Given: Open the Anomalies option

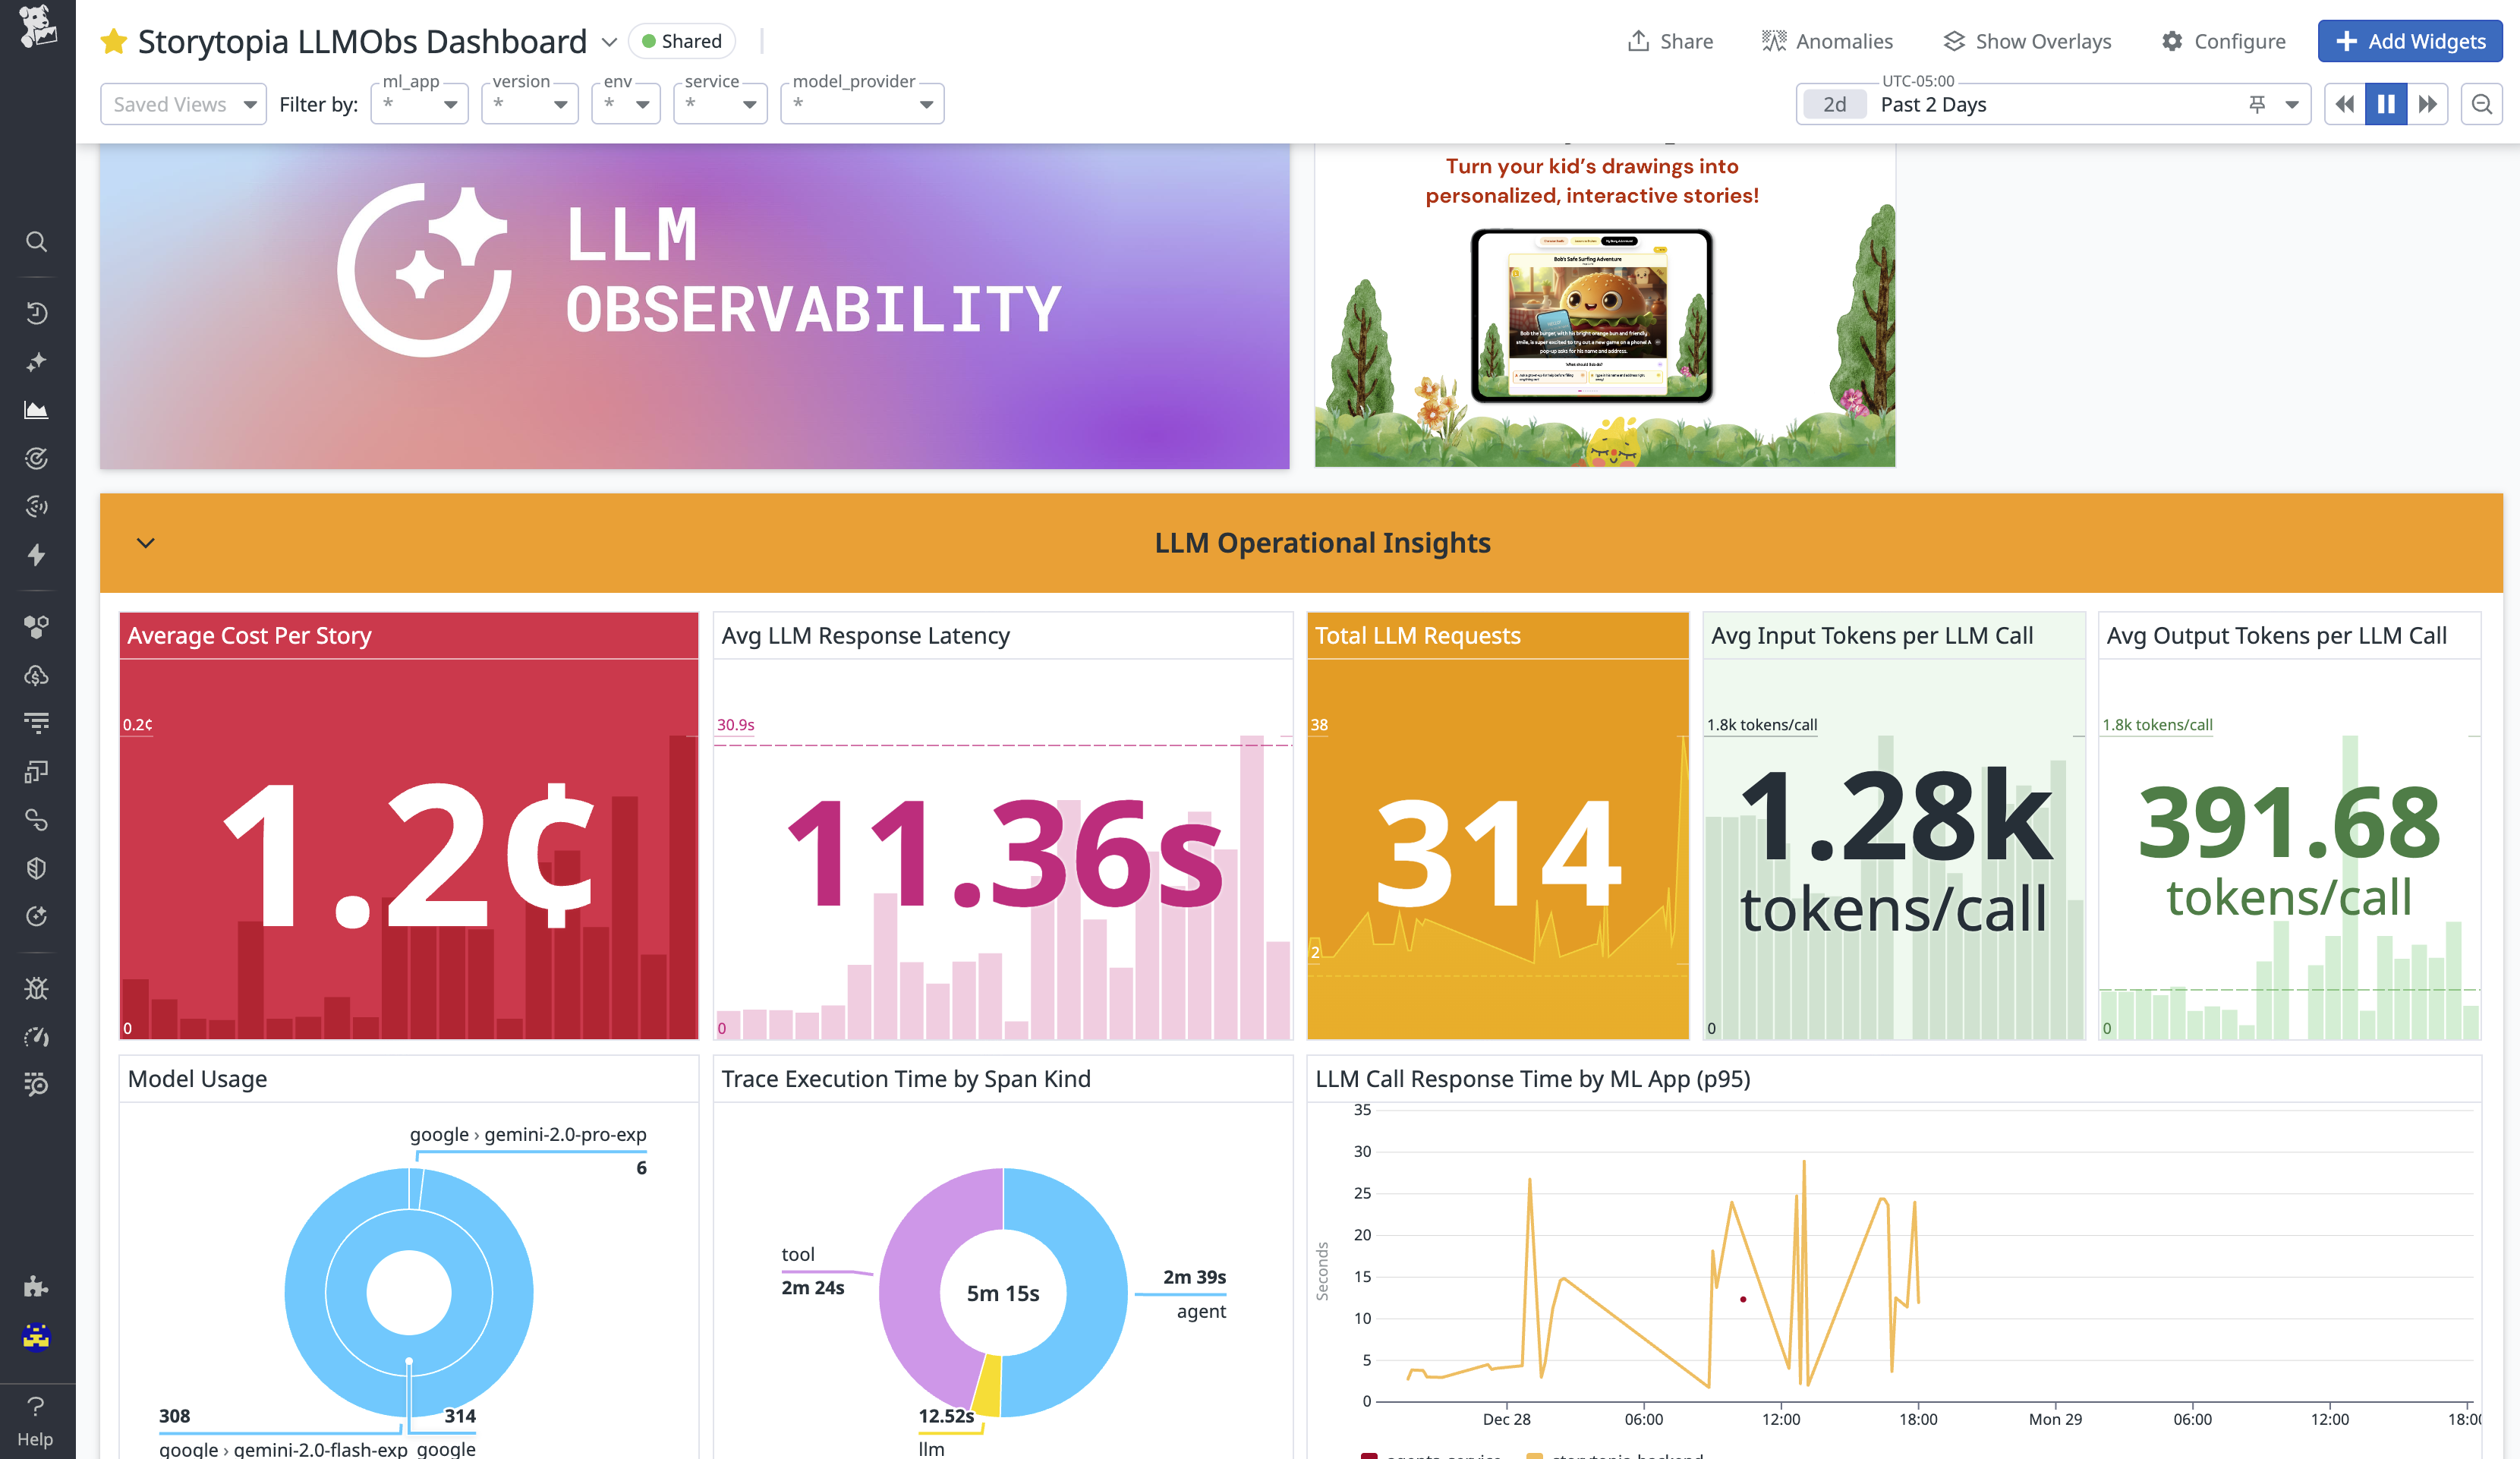Looking at the screenshot, I should point(1827,41).
